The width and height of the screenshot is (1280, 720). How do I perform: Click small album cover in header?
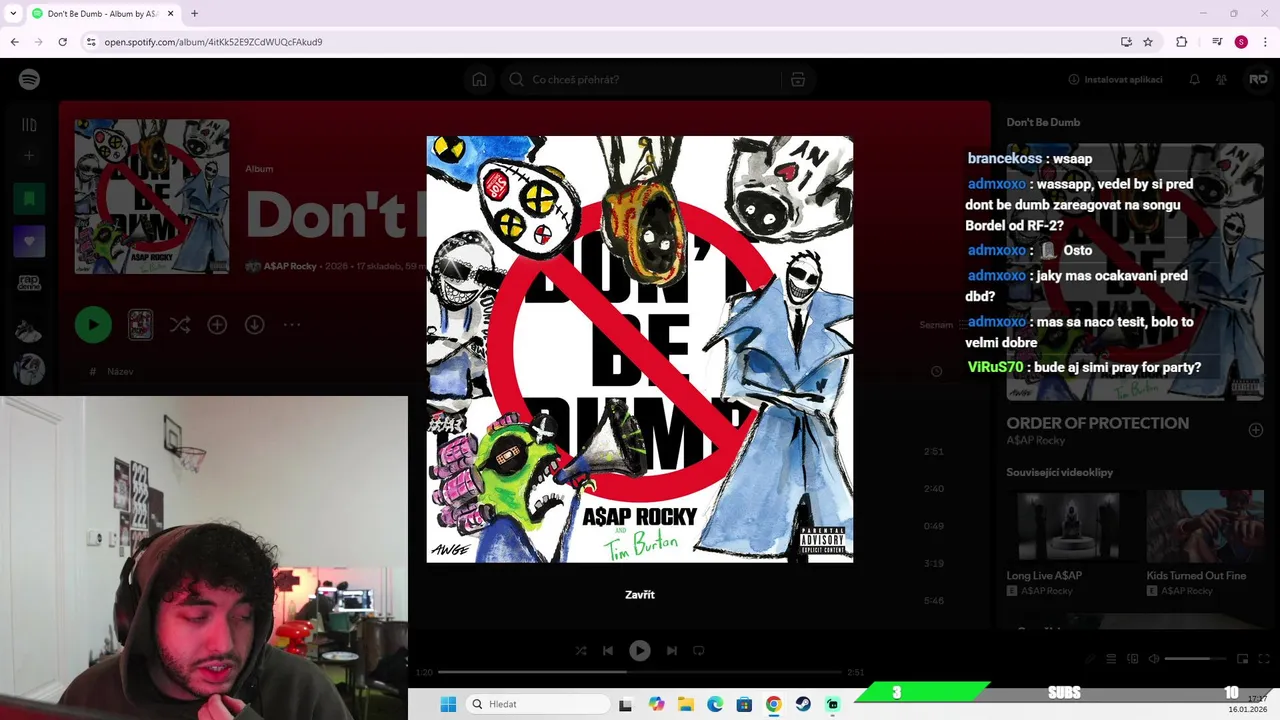152,197
